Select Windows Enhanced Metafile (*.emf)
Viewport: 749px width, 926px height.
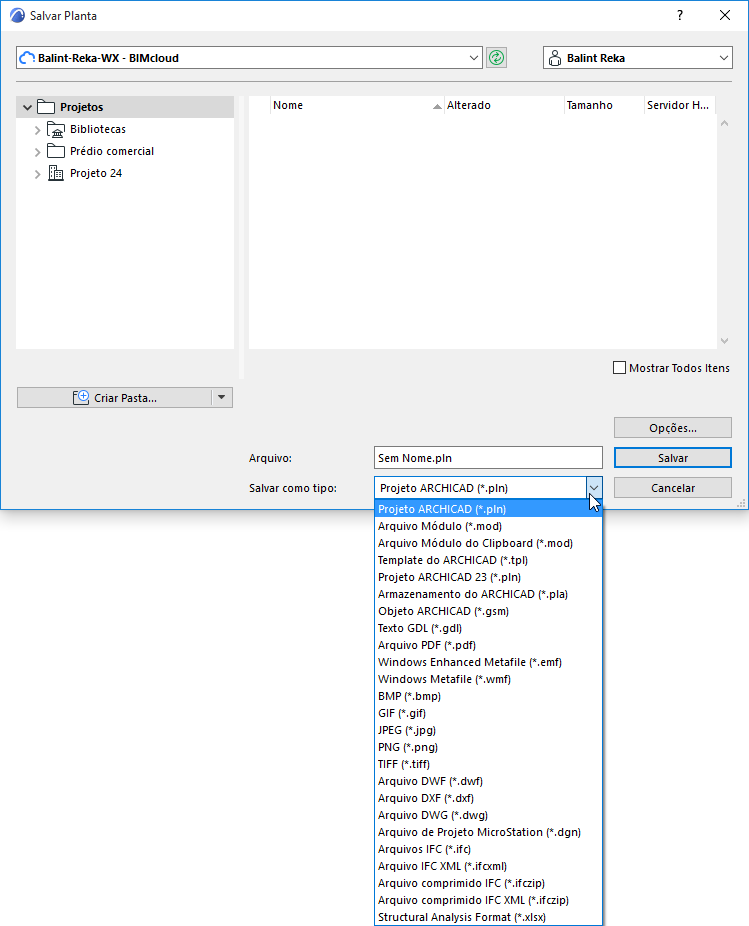(489, 662)
